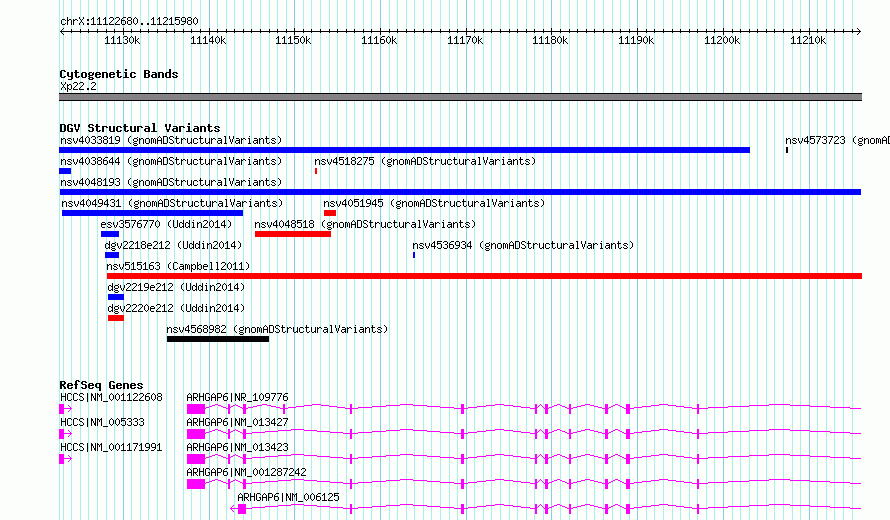Click the HCCS NM_001171991 arrow glyph

tap(65, 459)
